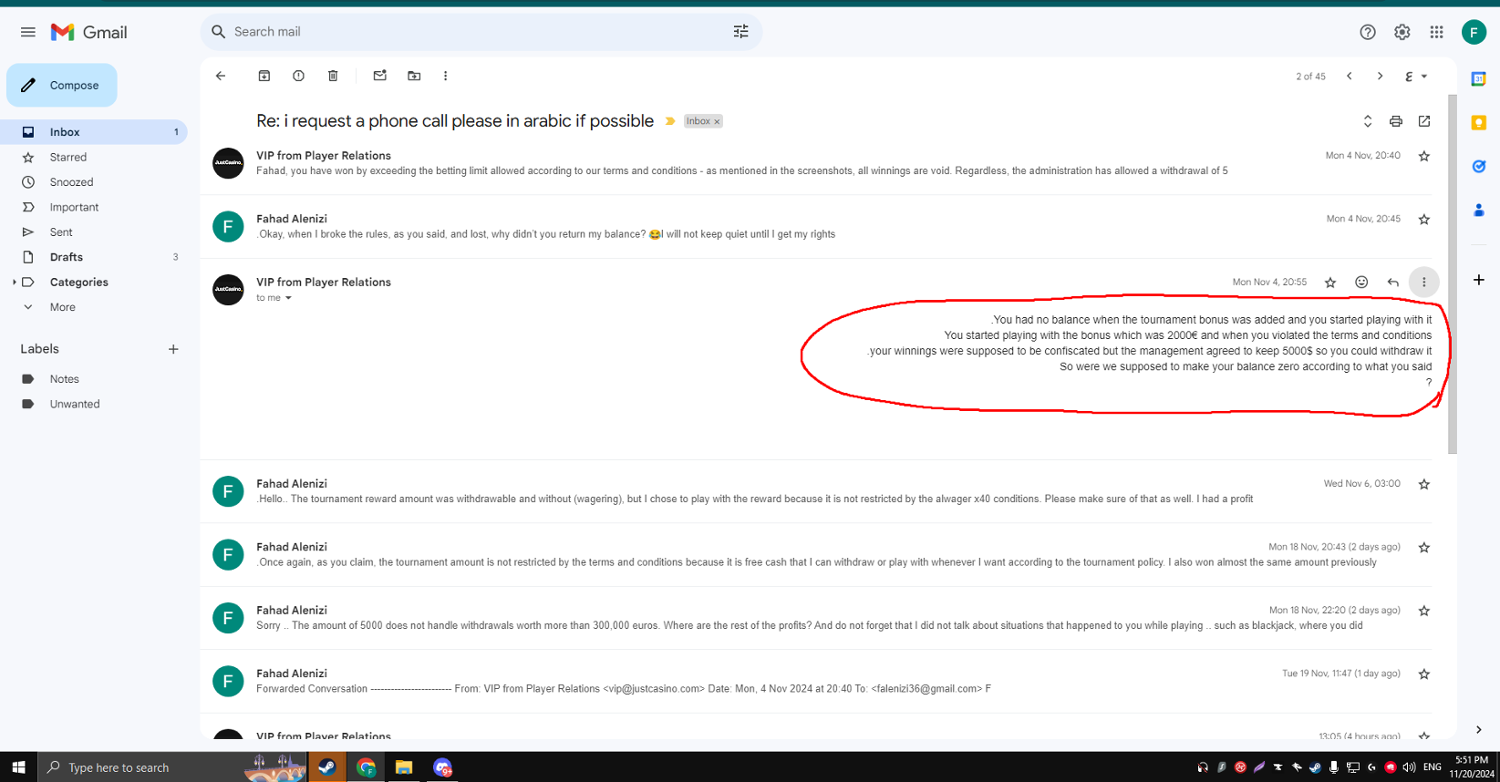Click the Report spam icon

[x=298, y=76]
